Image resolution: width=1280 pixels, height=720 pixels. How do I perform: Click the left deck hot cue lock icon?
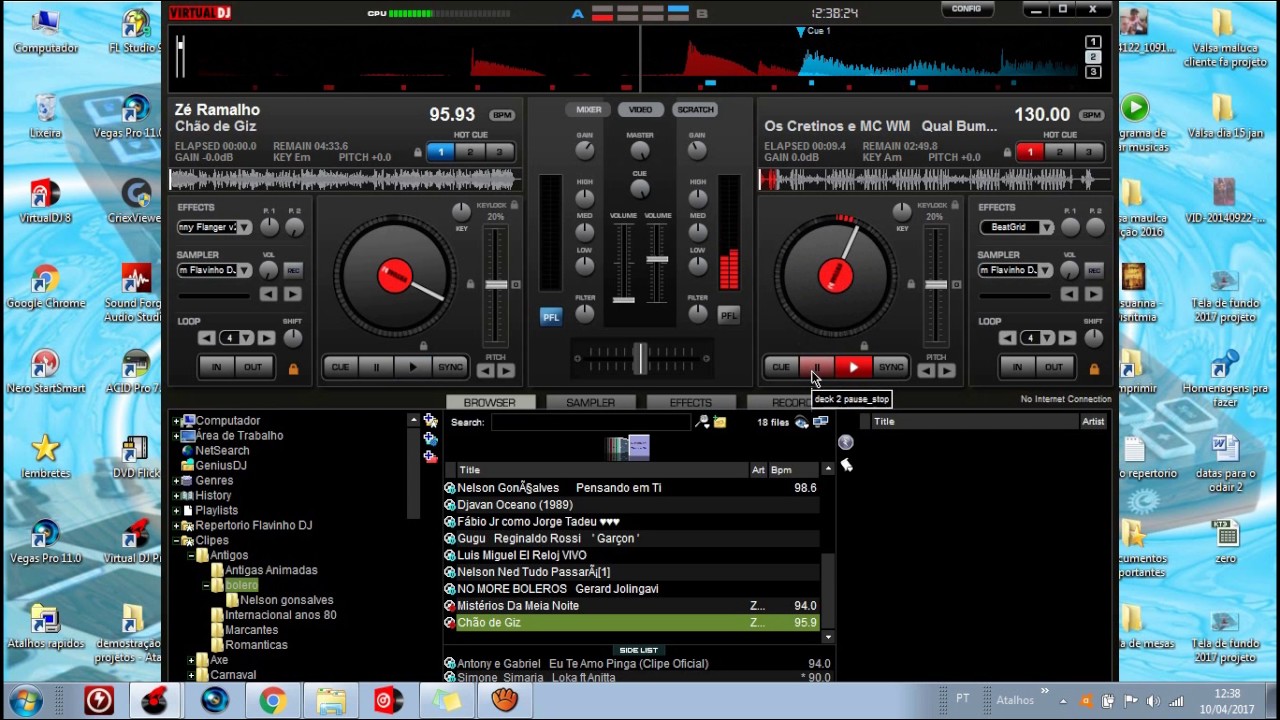point(418,153)
